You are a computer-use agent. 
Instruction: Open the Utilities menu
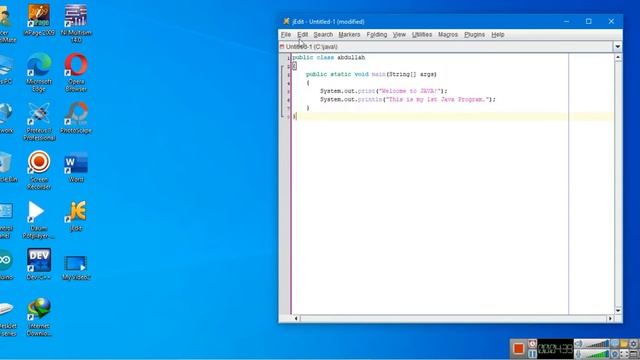point(422,35)
